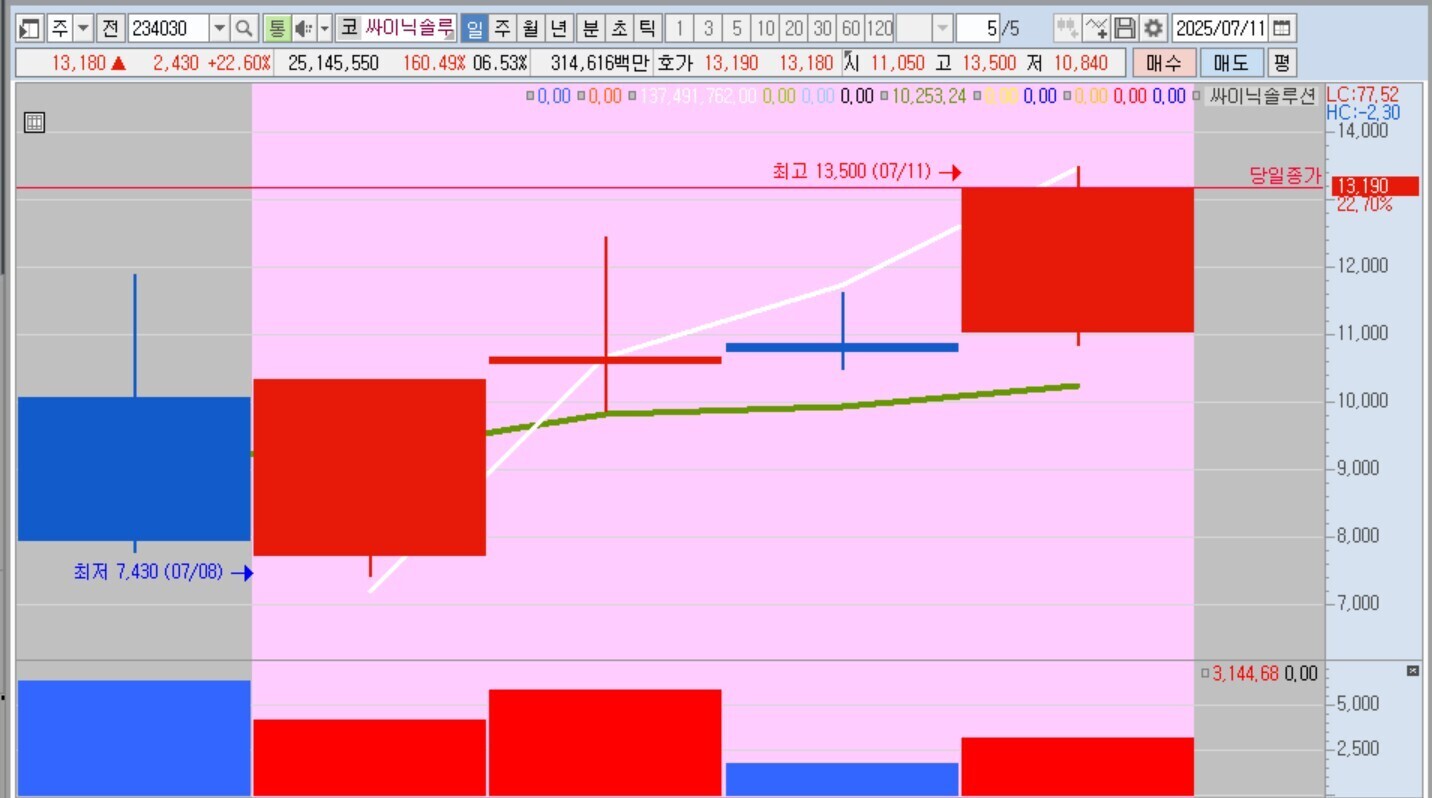Select interval button 60

[x=851, y=28]
